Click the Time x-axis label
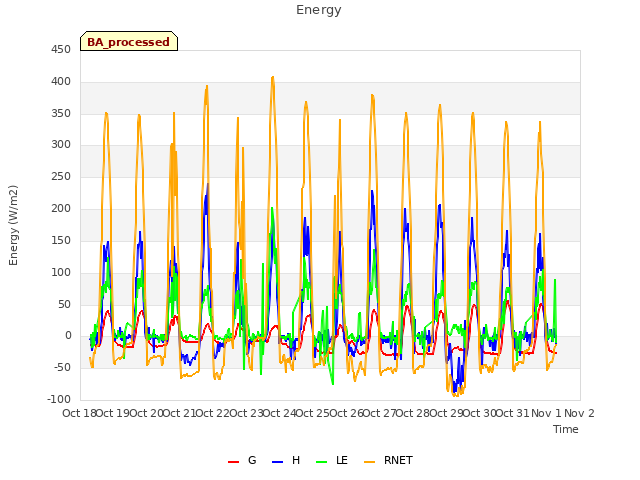 566,429
